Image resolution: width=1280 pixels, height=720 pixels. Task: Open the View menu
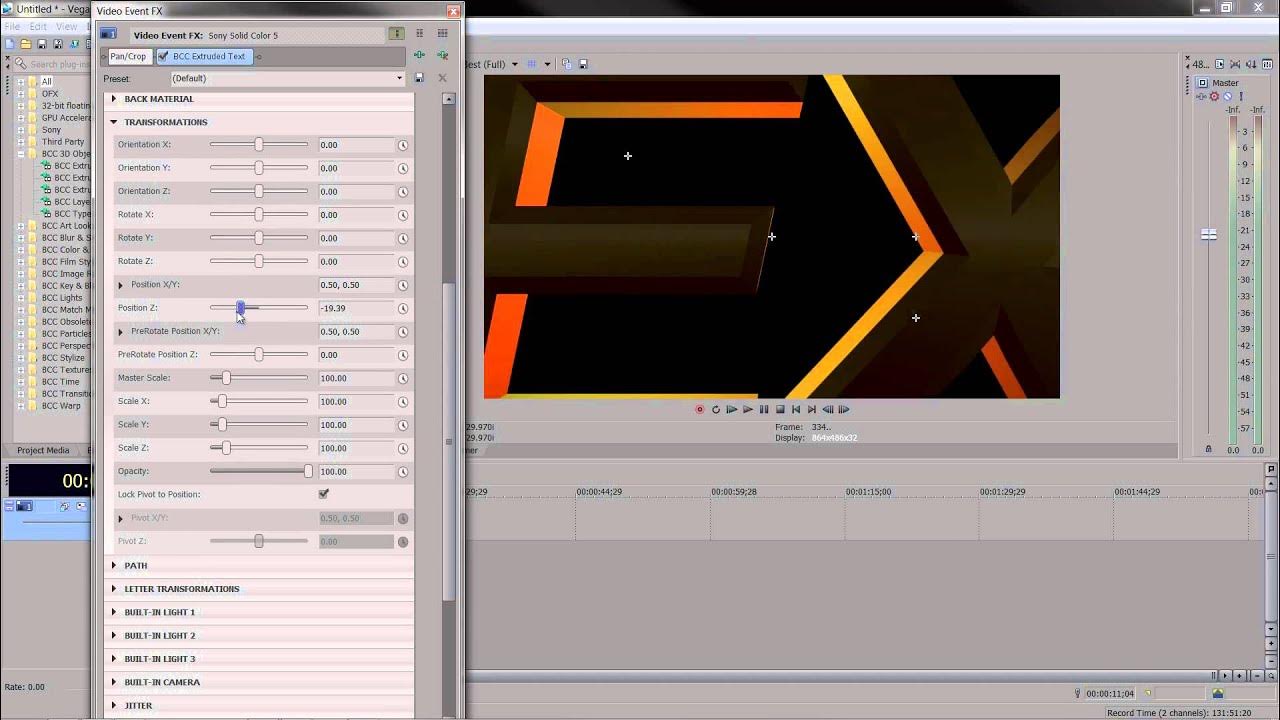point(67,26)
